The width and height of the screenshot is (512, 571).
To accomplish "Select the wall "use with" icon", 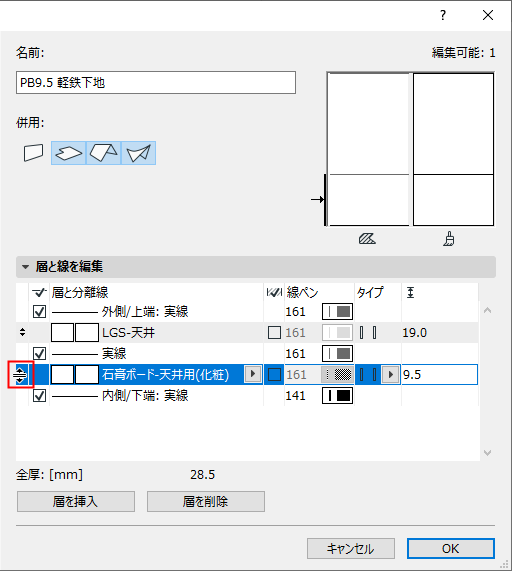I will [x=33, y=153].
